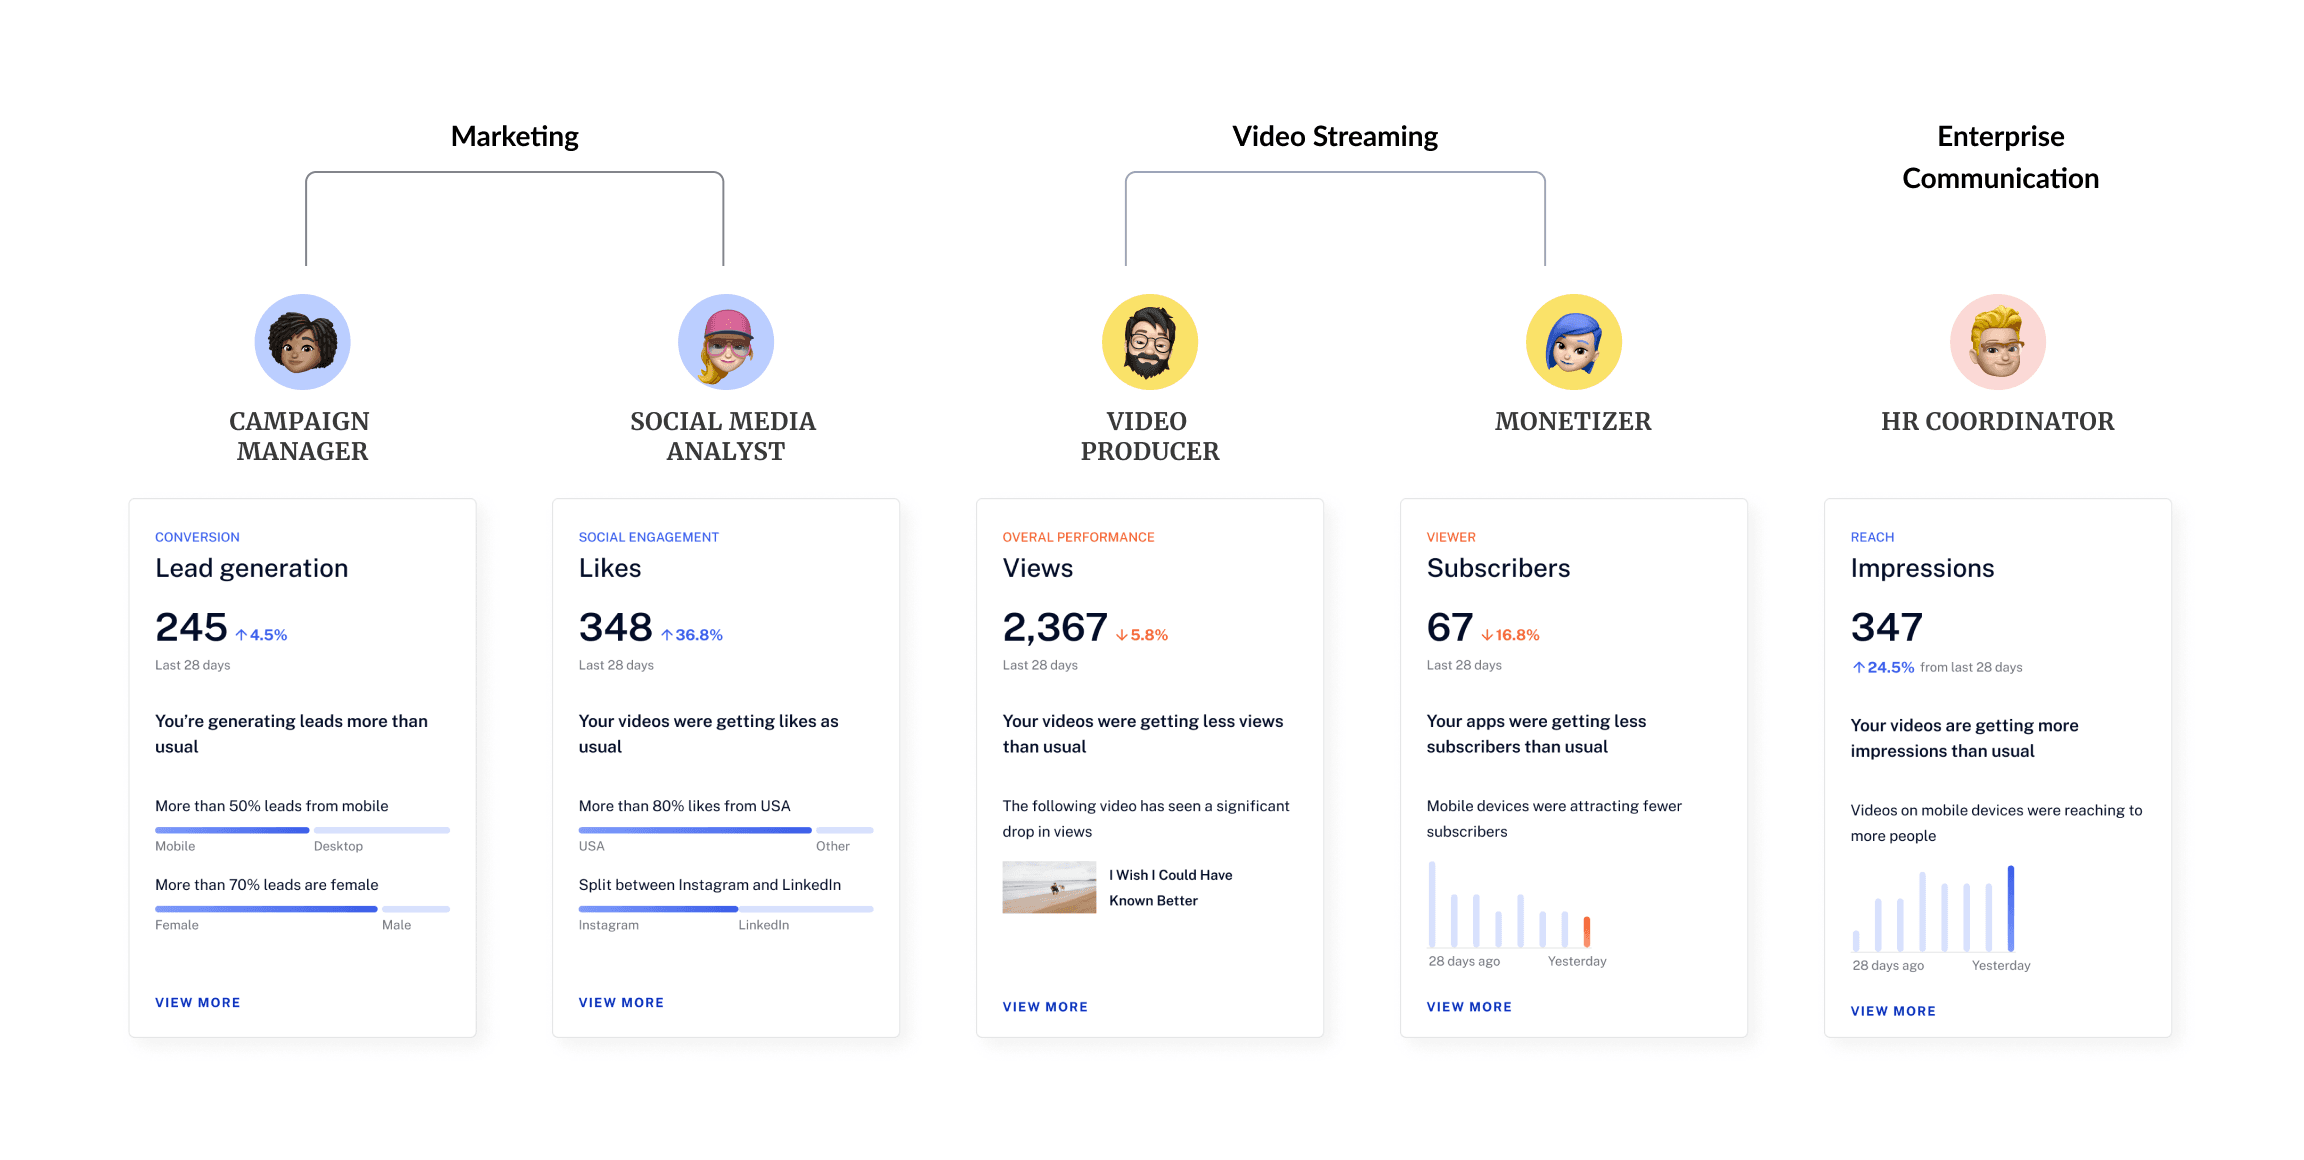The image size is (2304, 1160).
Task: Click the 4.5% increase indicator
Action: 262,635
